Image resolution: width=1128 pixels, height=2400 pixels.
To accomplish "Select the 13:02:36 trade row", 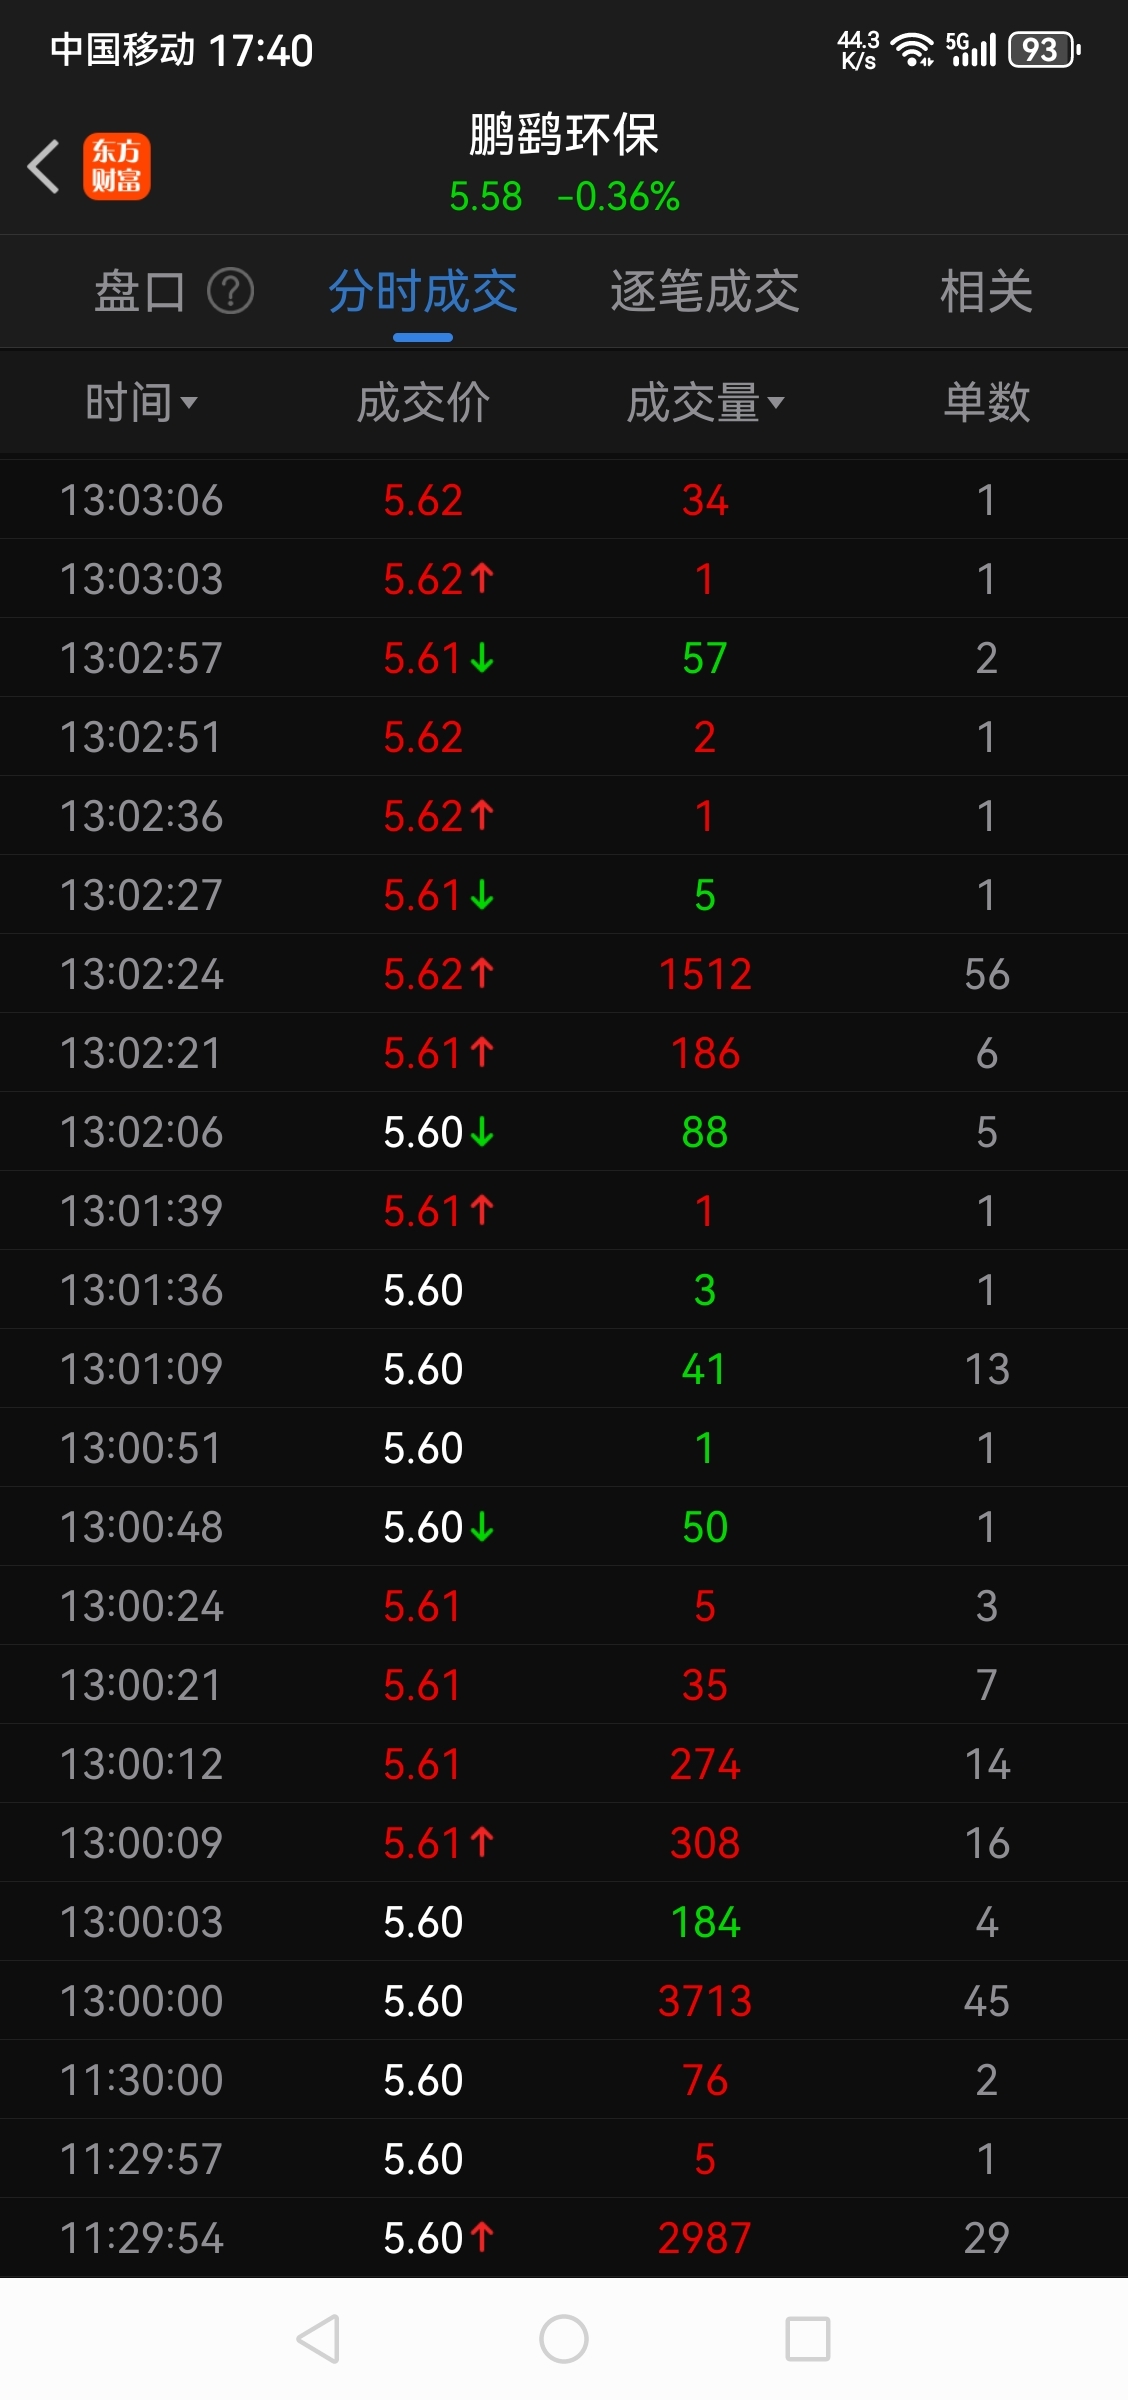I will pos(564,816).
